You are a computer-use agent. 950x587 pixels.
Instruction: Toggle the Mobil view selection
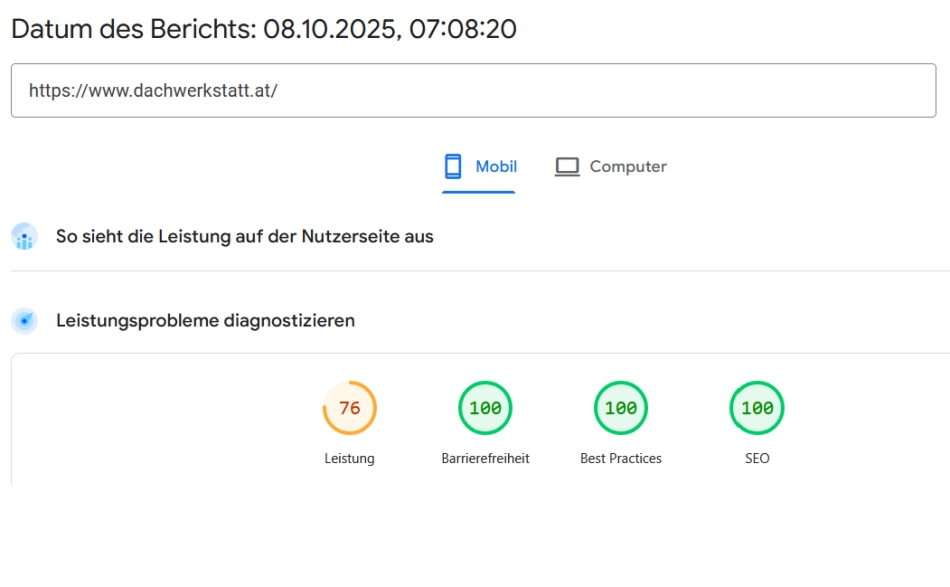tap(480, 166)
